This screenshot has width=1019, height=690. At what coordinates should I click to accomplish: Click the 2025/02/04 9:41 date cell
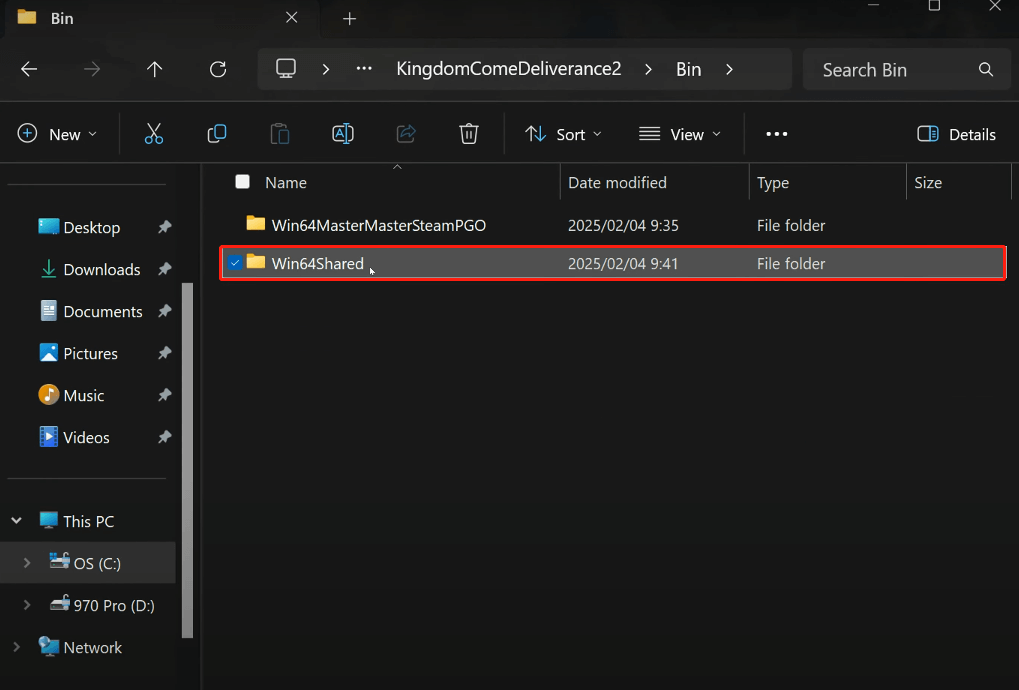(623, 263)
